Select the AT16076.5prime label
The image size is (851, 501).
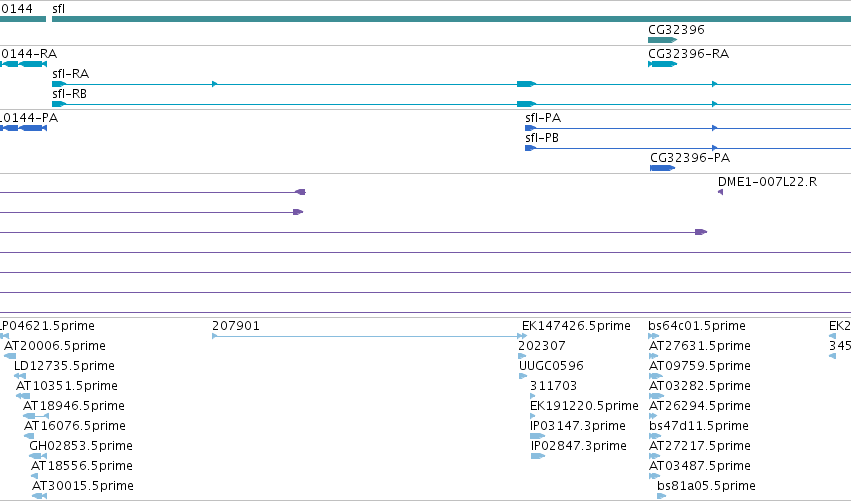(x=75, y=426)
